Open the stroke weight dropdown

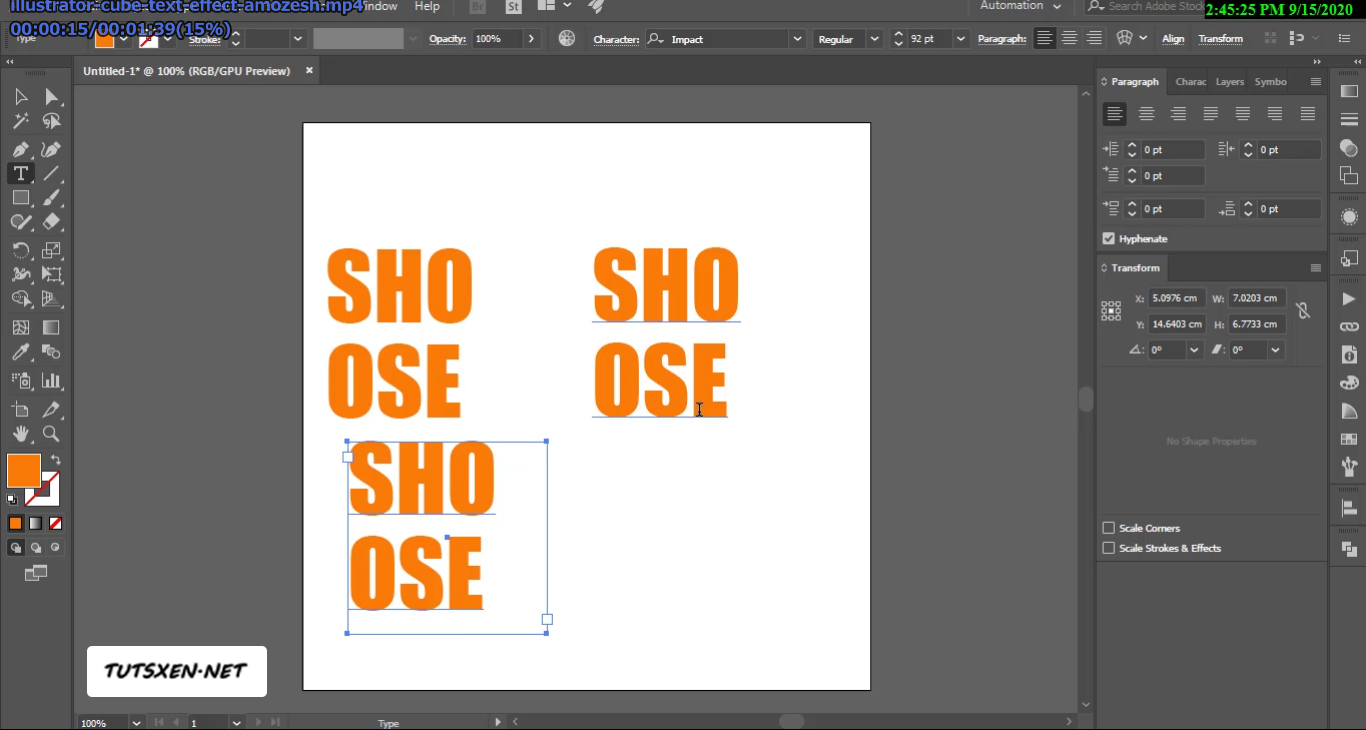[297, 39]
